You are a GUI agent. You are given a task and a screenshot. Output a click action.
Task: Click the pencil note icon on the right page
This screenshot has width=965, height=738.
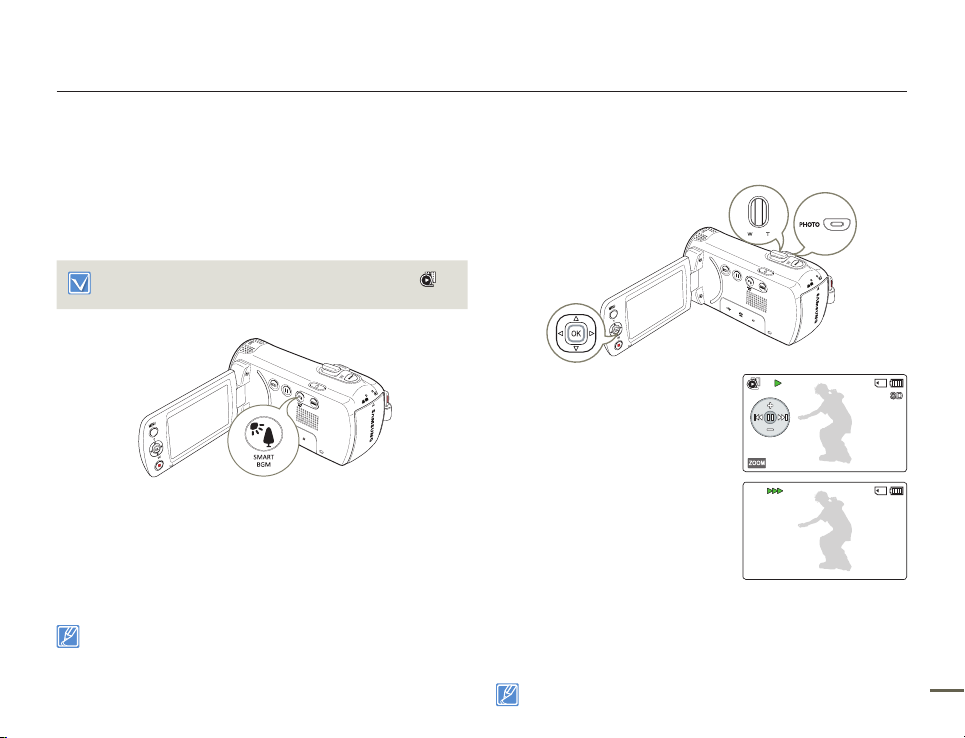(x=507, y=694)
